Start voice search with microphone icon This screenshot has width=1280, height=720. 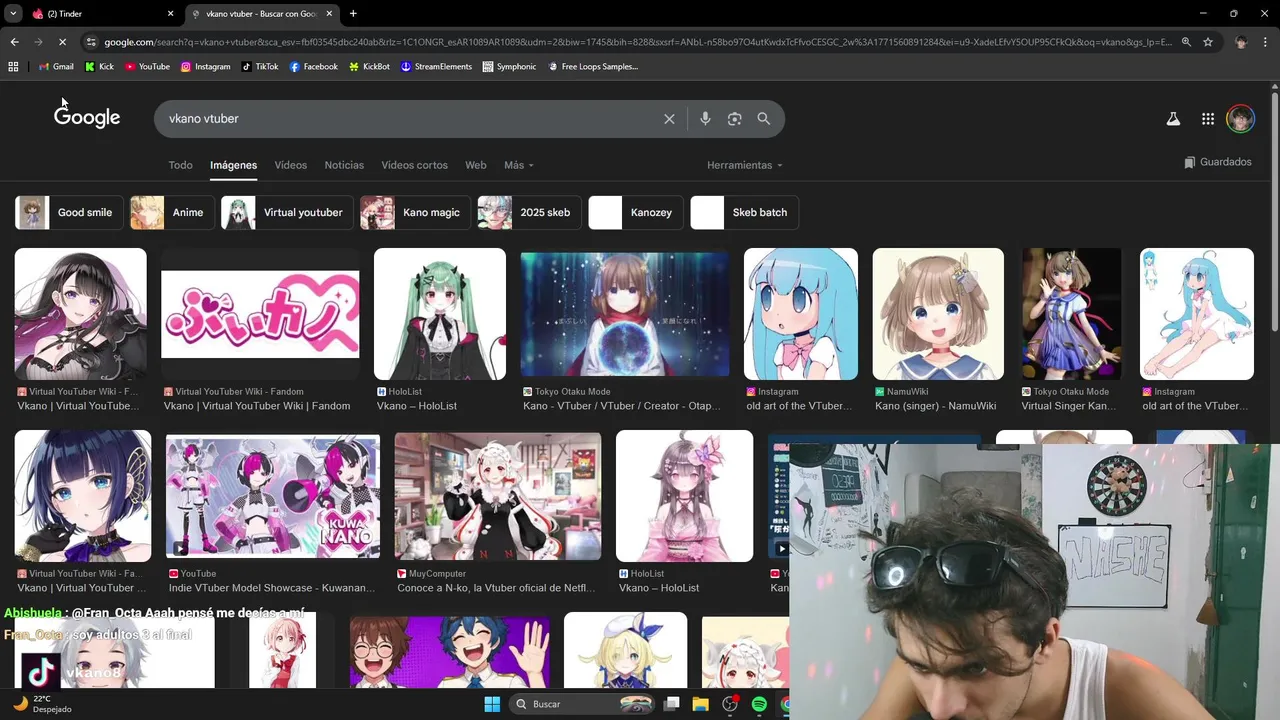coord(705,119)
